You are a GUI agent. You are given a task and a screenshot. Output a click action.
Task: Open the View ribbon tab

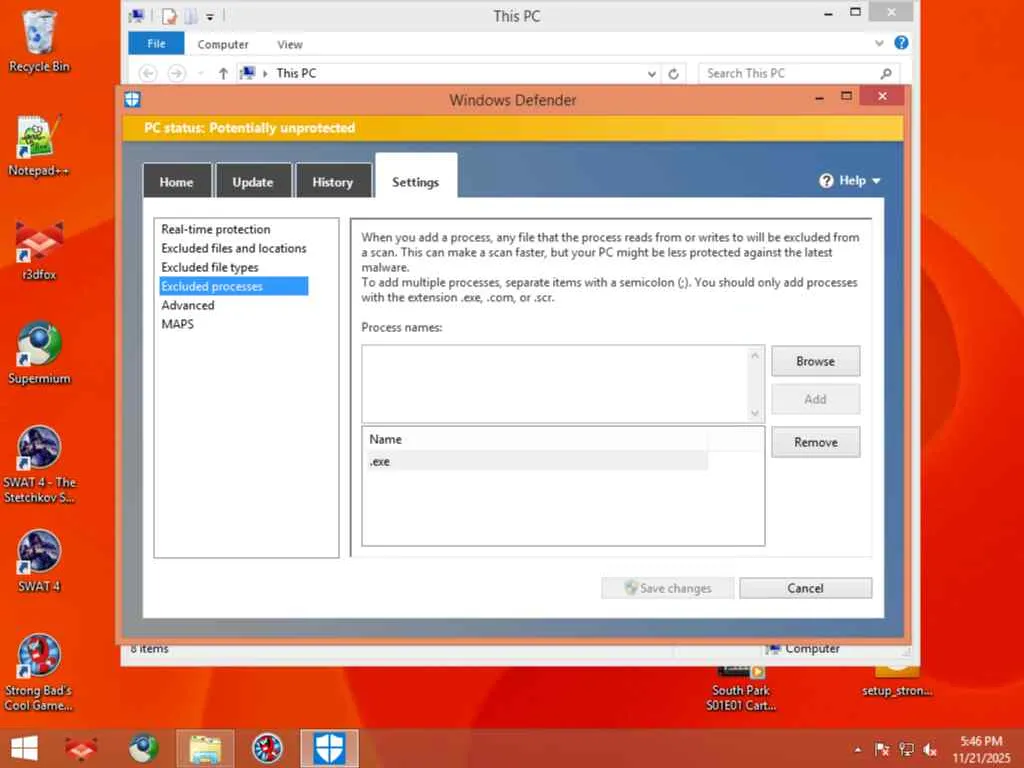tap(289, 44)
